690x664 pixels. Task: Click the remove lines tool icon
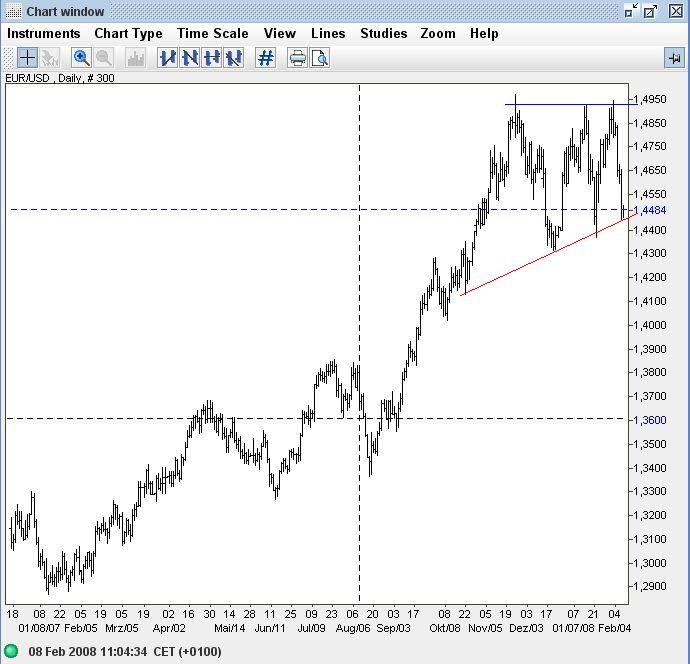click(x=234, y=58)
